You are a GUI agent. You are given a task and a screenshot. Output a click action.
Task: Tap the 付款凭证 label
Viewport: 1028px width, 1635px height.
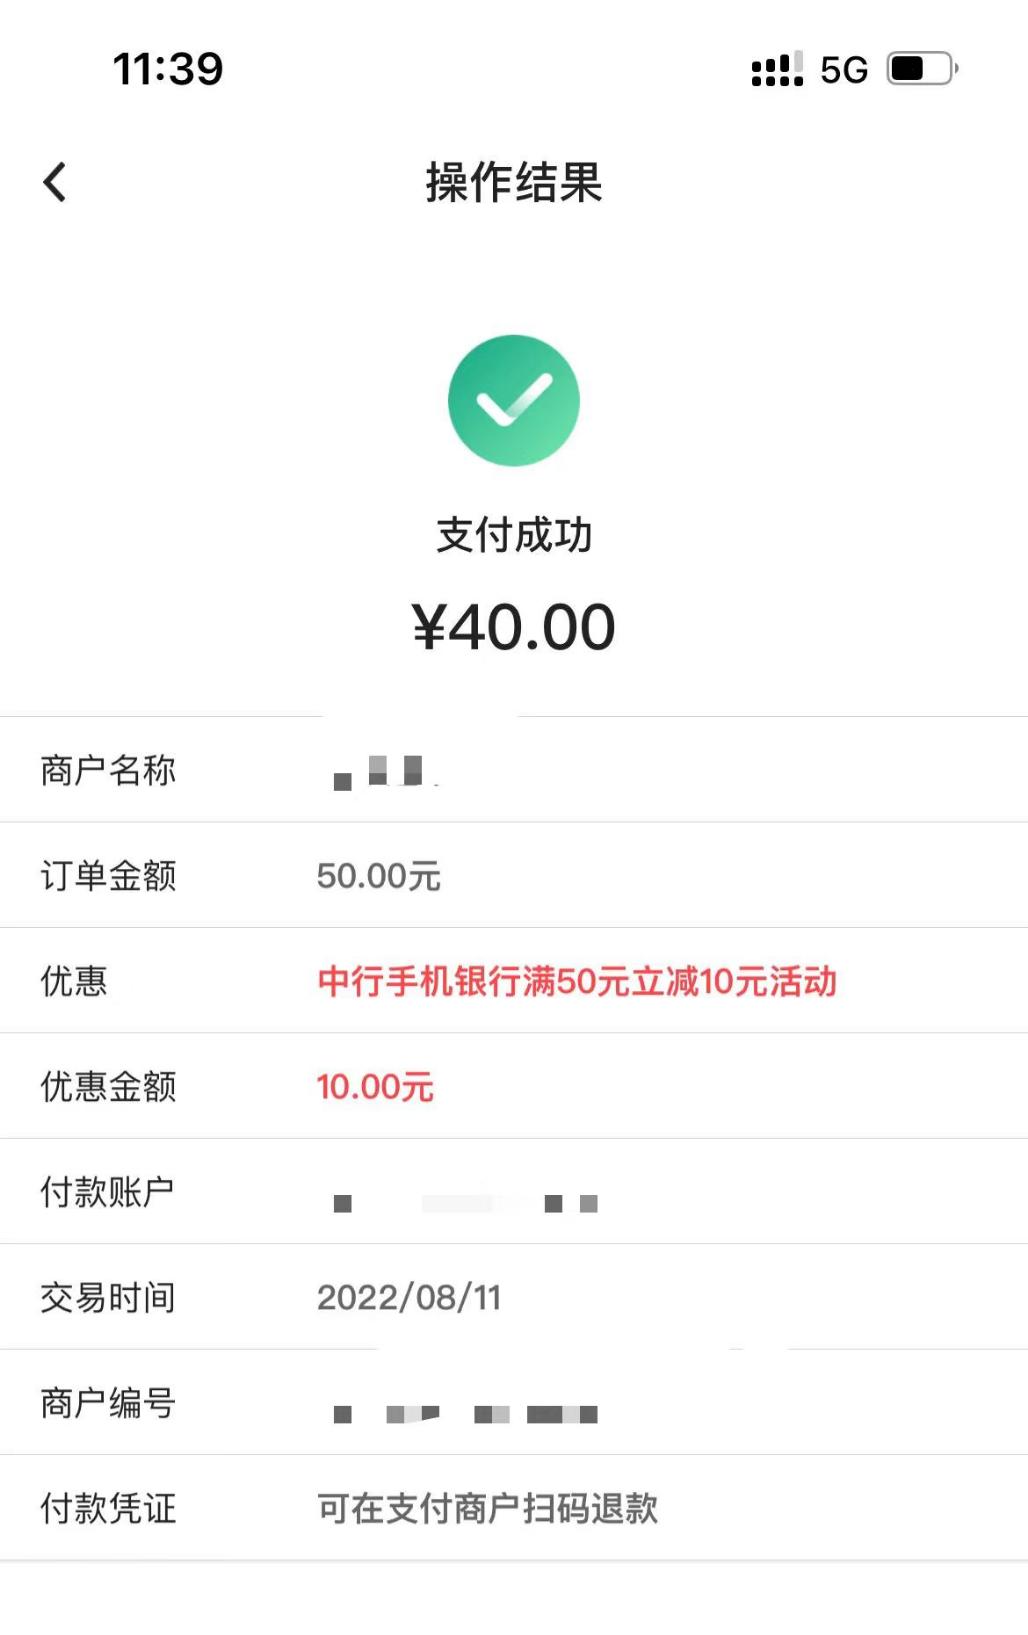tap(108, 1508)
